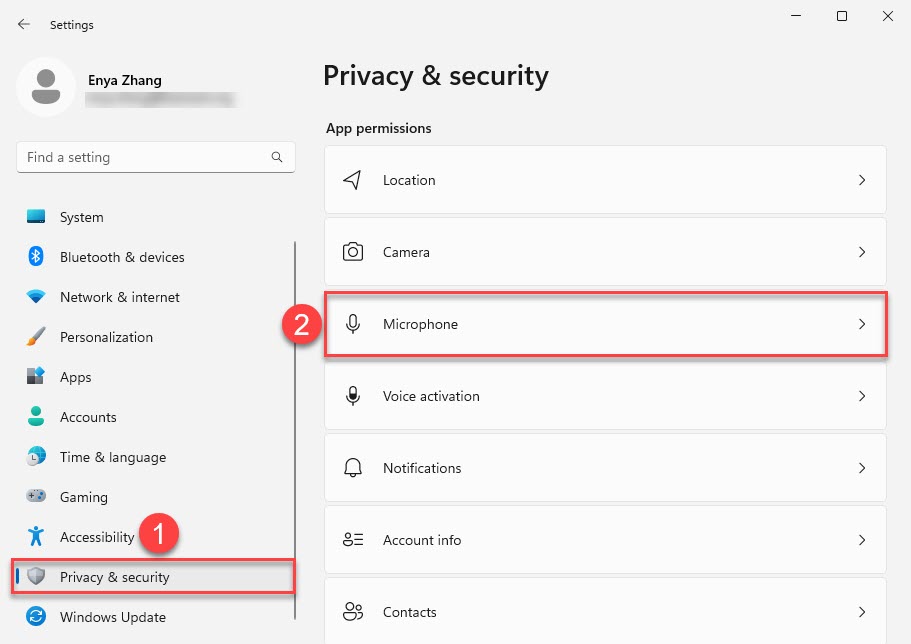The height and width of the screenshot is (644, 911).
Task: Select Time & language category
Action: point(112,457)
